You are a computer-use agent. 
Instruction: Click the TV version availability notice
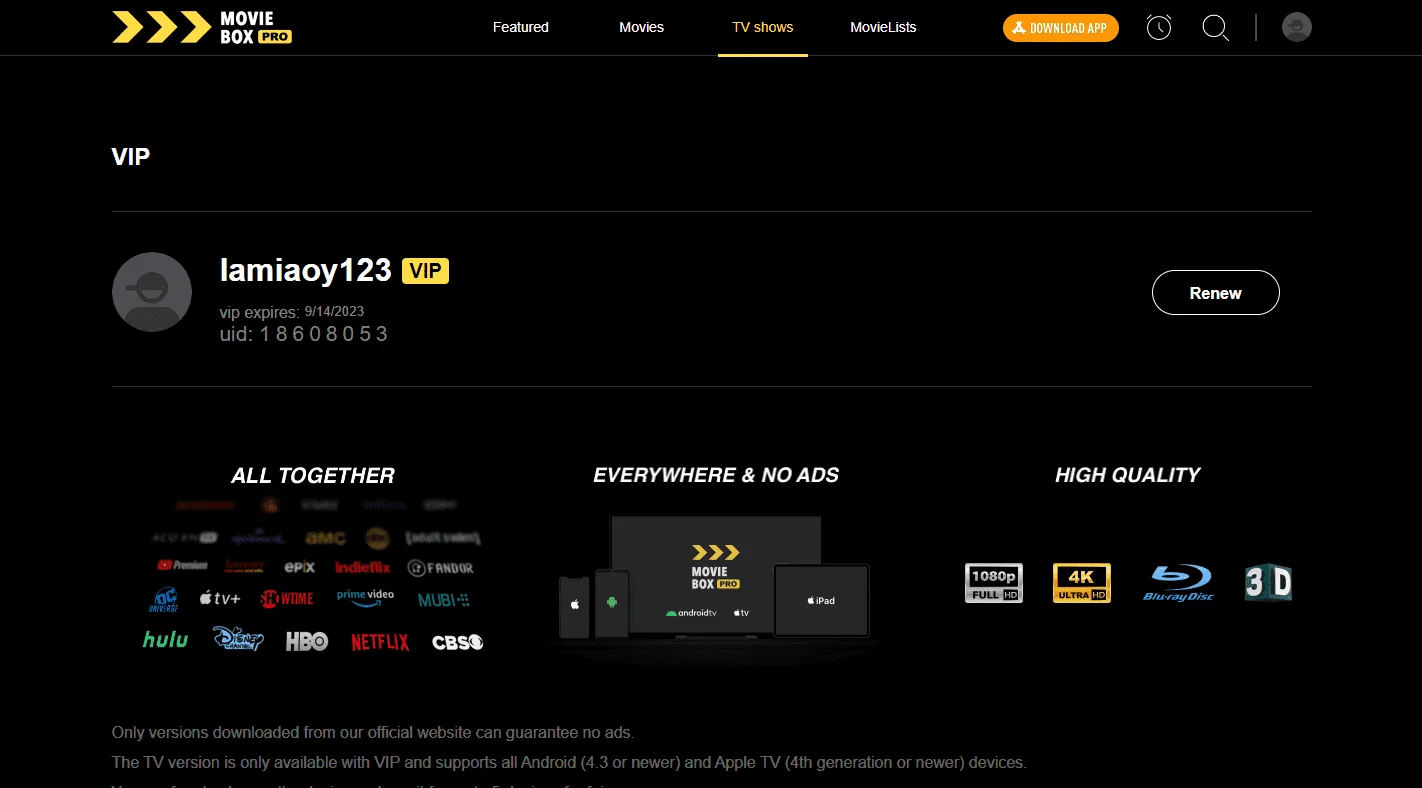(x=569, y=763)
